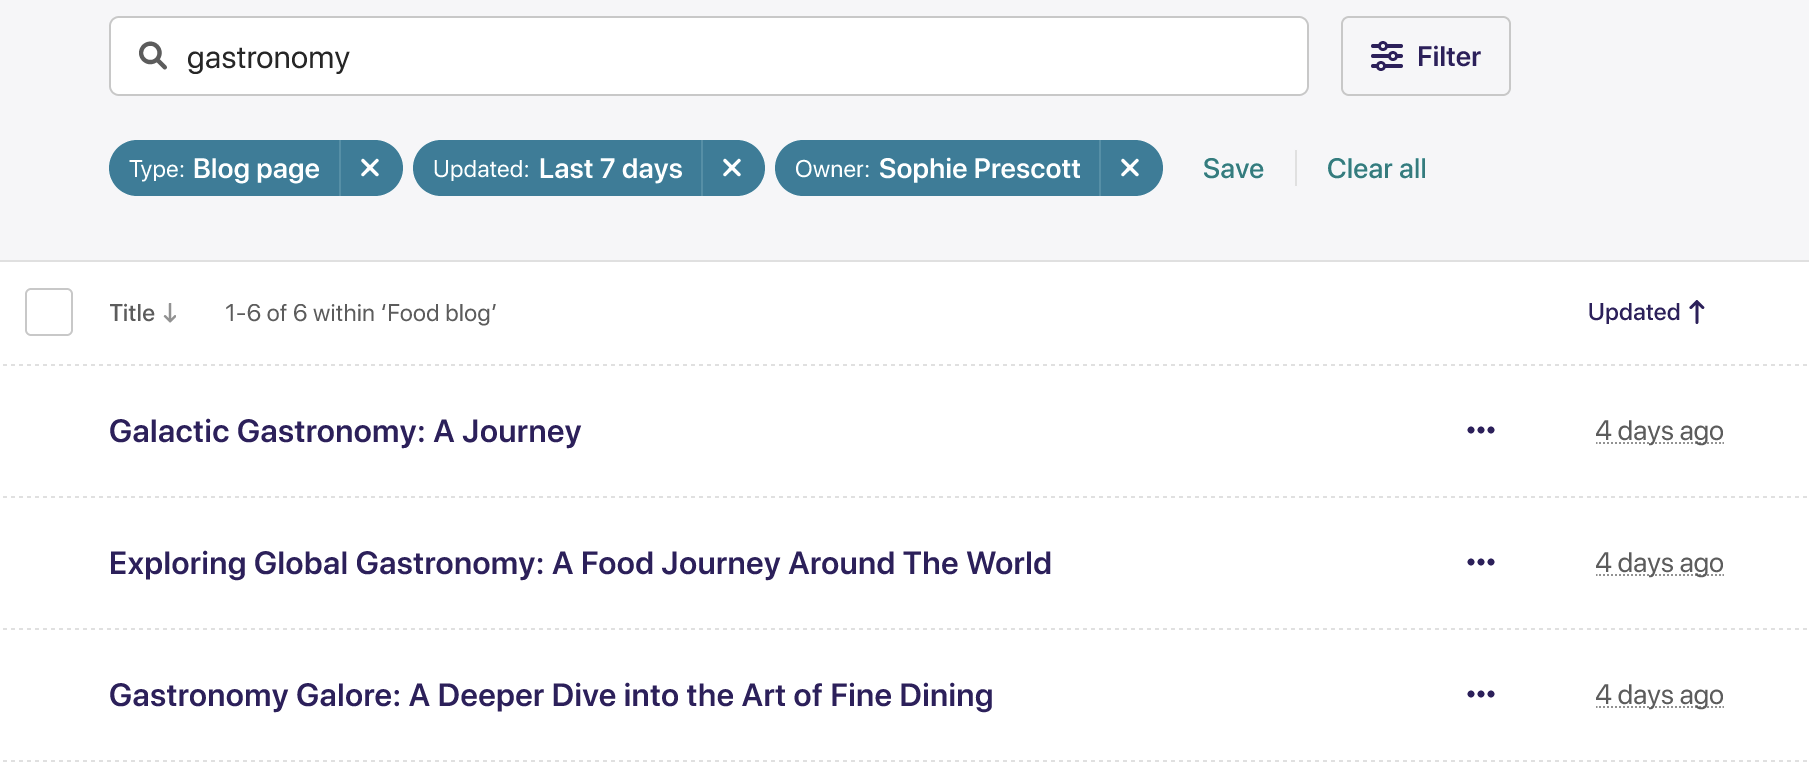This screenshot has height=781, width=1809.
Task: Edit the Owner: Sophie Prescott chip
Action: pyautogui.click(x=938, y=168)
